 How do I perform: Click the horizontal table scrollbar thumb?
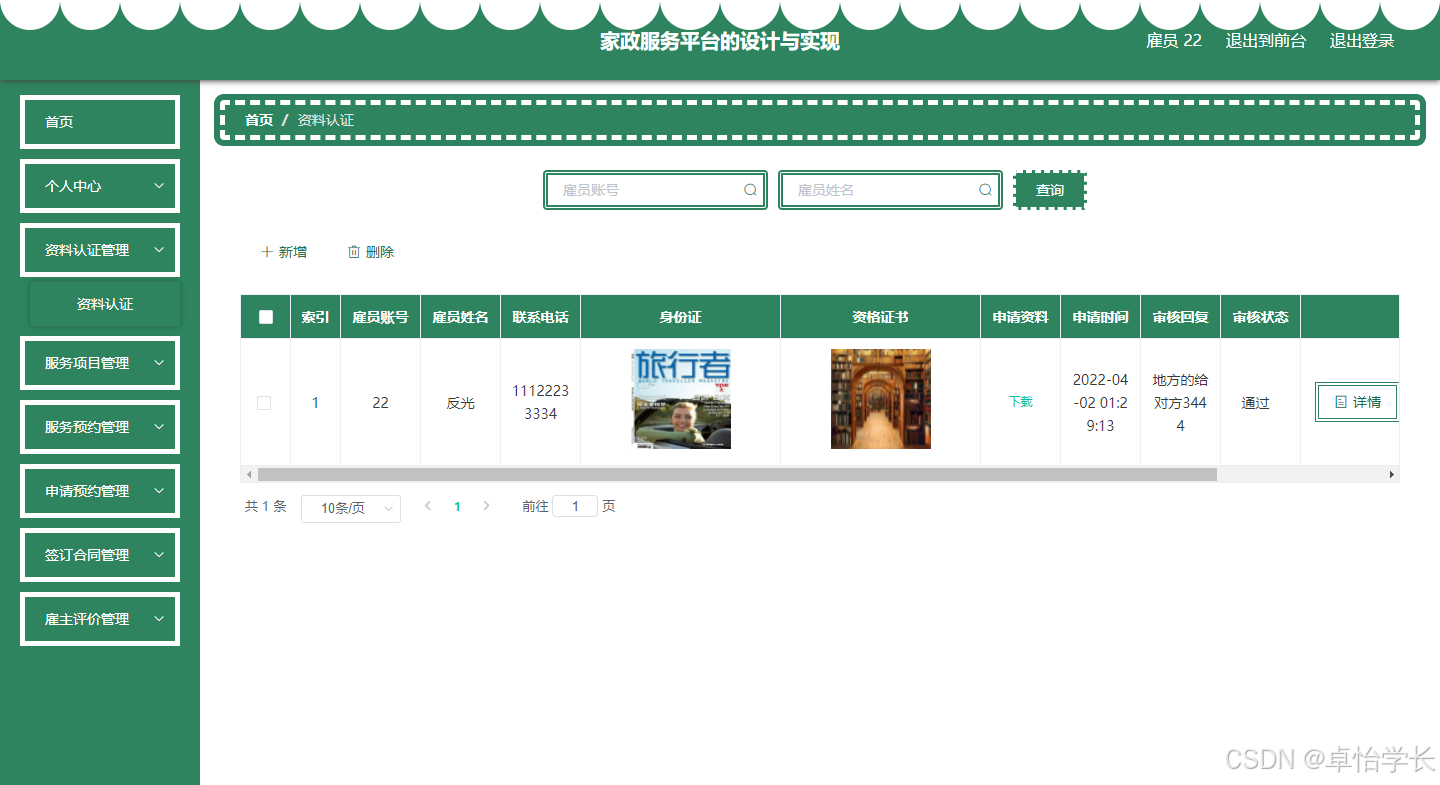coord(737,474)
